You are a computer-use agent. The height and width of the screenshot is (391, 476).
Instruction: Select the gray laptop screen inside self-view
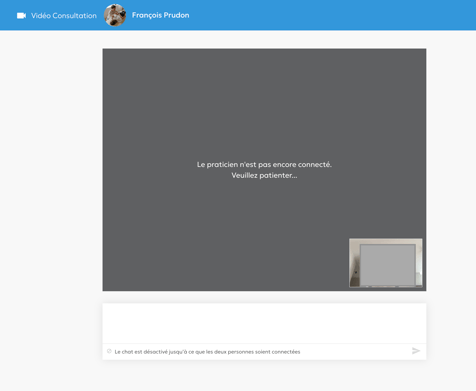(x=388, y=265)
